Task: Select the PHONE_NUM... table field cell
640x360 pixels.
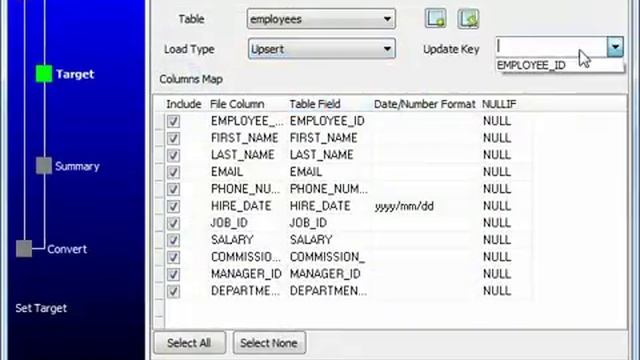Action: tap(329, 189)
